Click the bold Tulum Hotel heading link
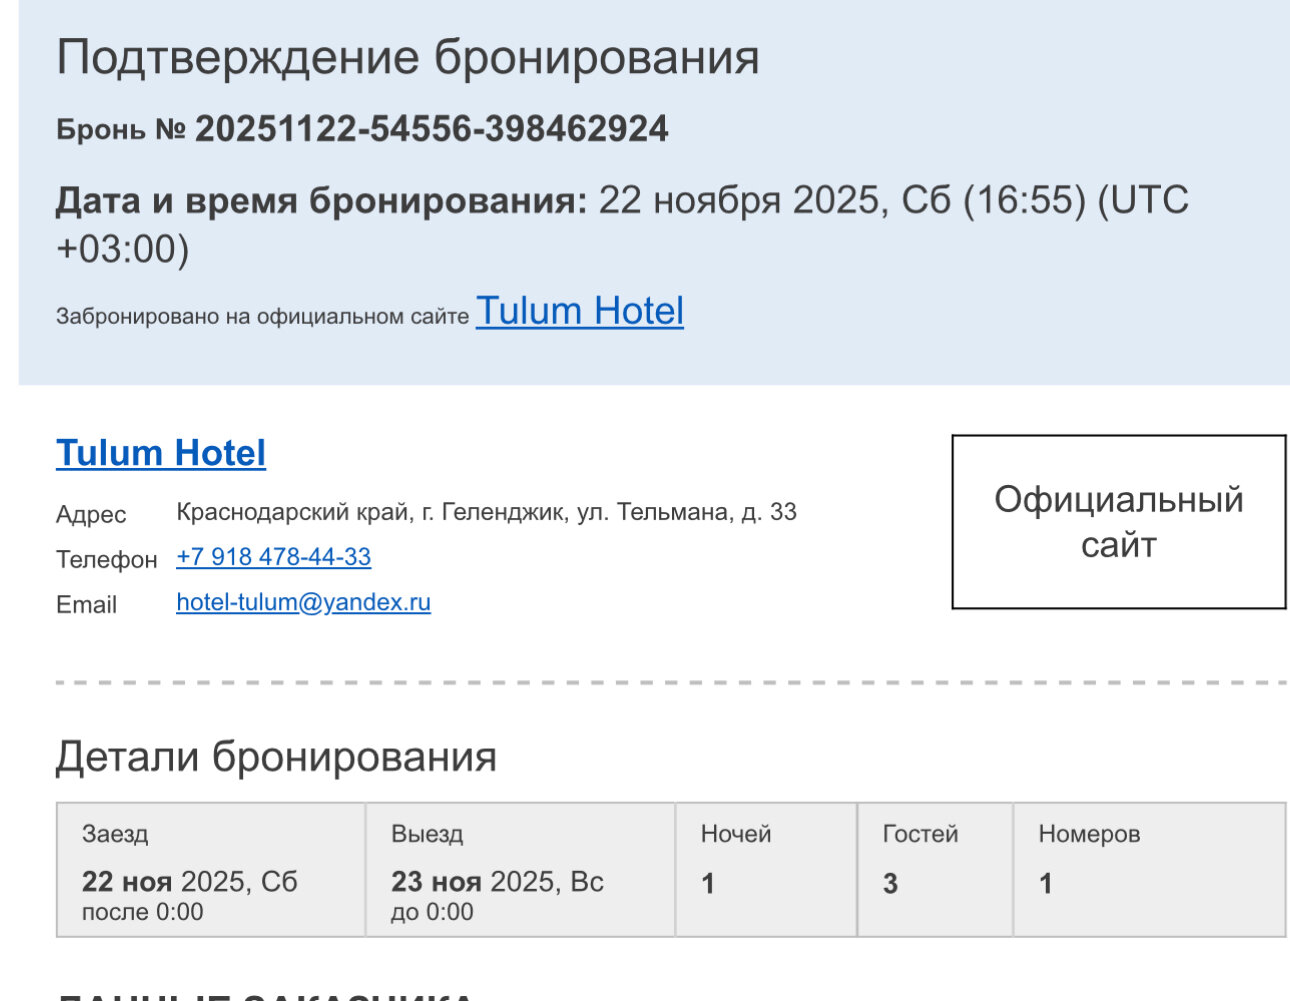Image resolution: width=1290 pixels, height=1001 pixels. 161,453
